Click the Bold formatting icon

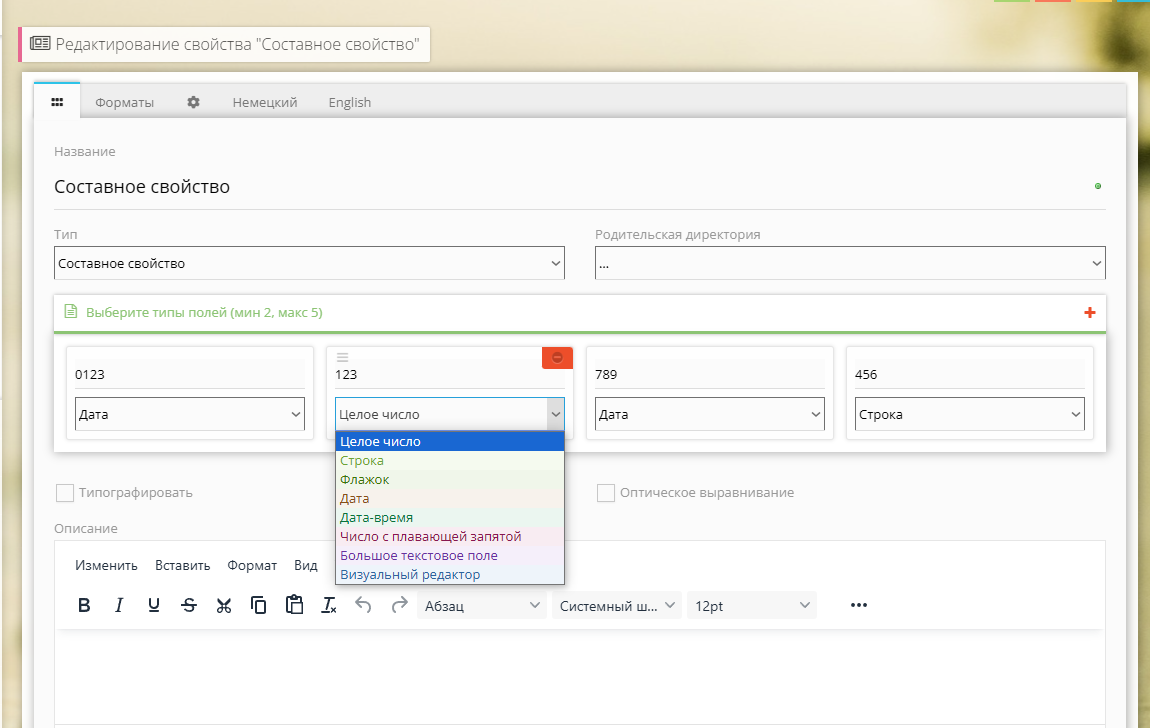coord(84,605)
